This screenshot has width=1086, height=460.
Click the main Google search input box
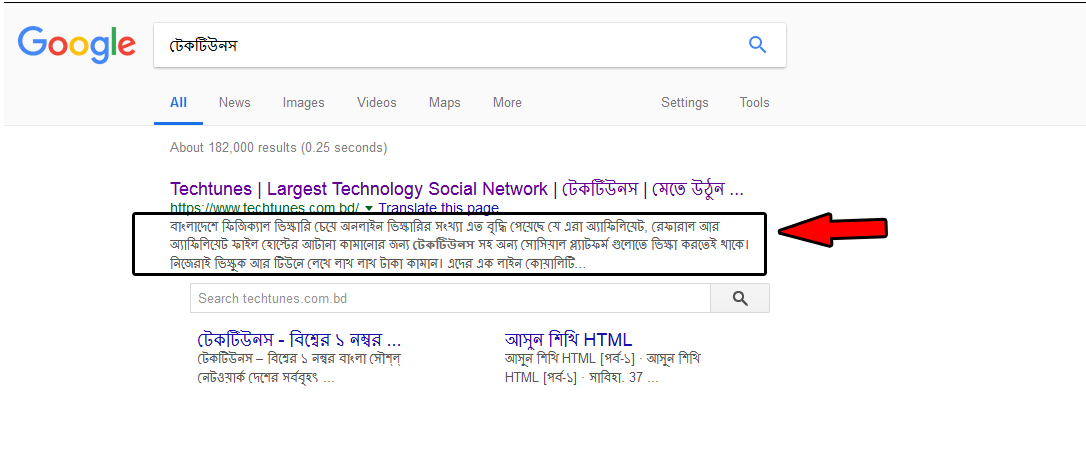470,45
